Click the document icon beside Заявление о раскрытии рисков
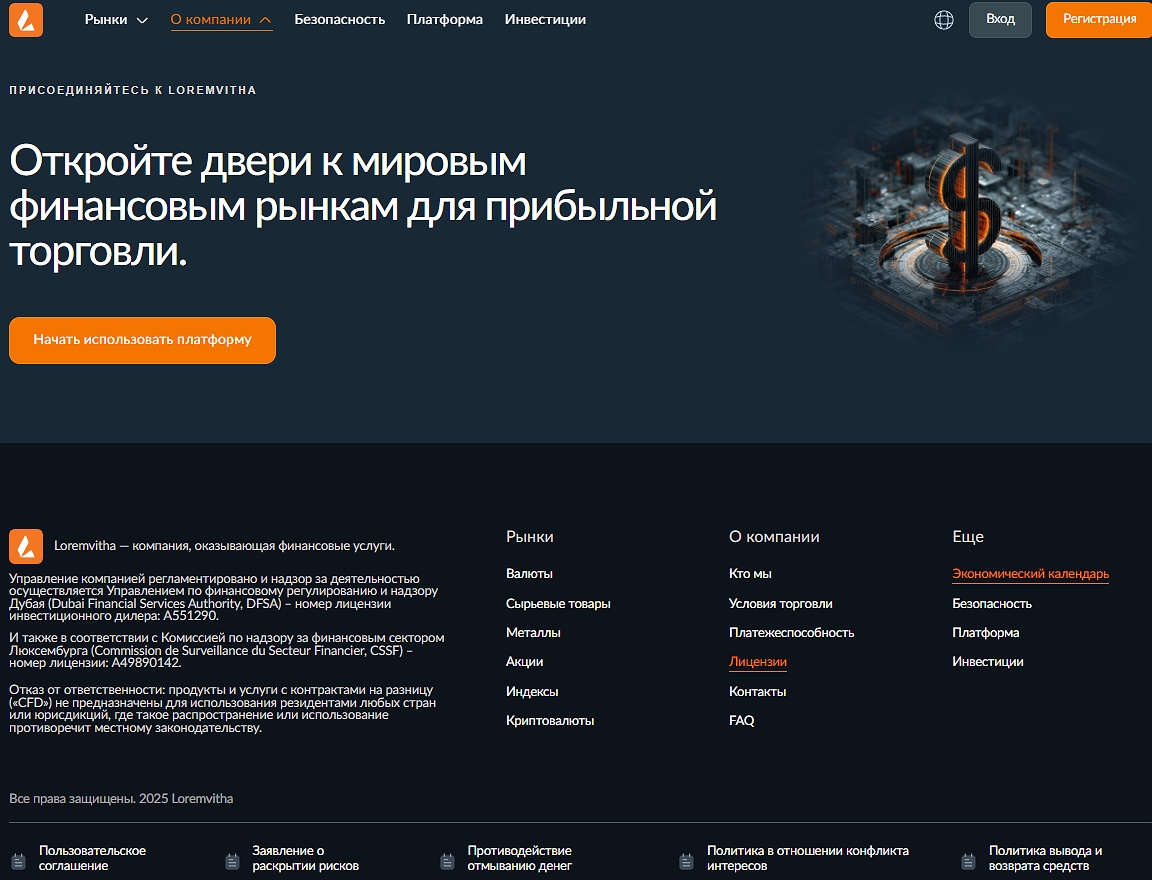 [x=232, y=860]
